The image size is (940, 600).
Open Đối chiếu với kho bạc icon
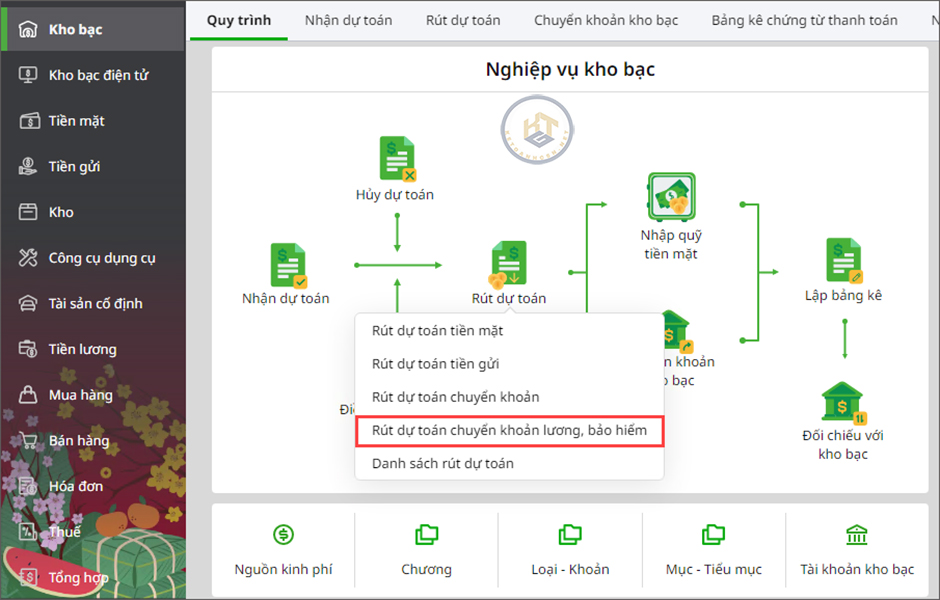click(843, 403)
